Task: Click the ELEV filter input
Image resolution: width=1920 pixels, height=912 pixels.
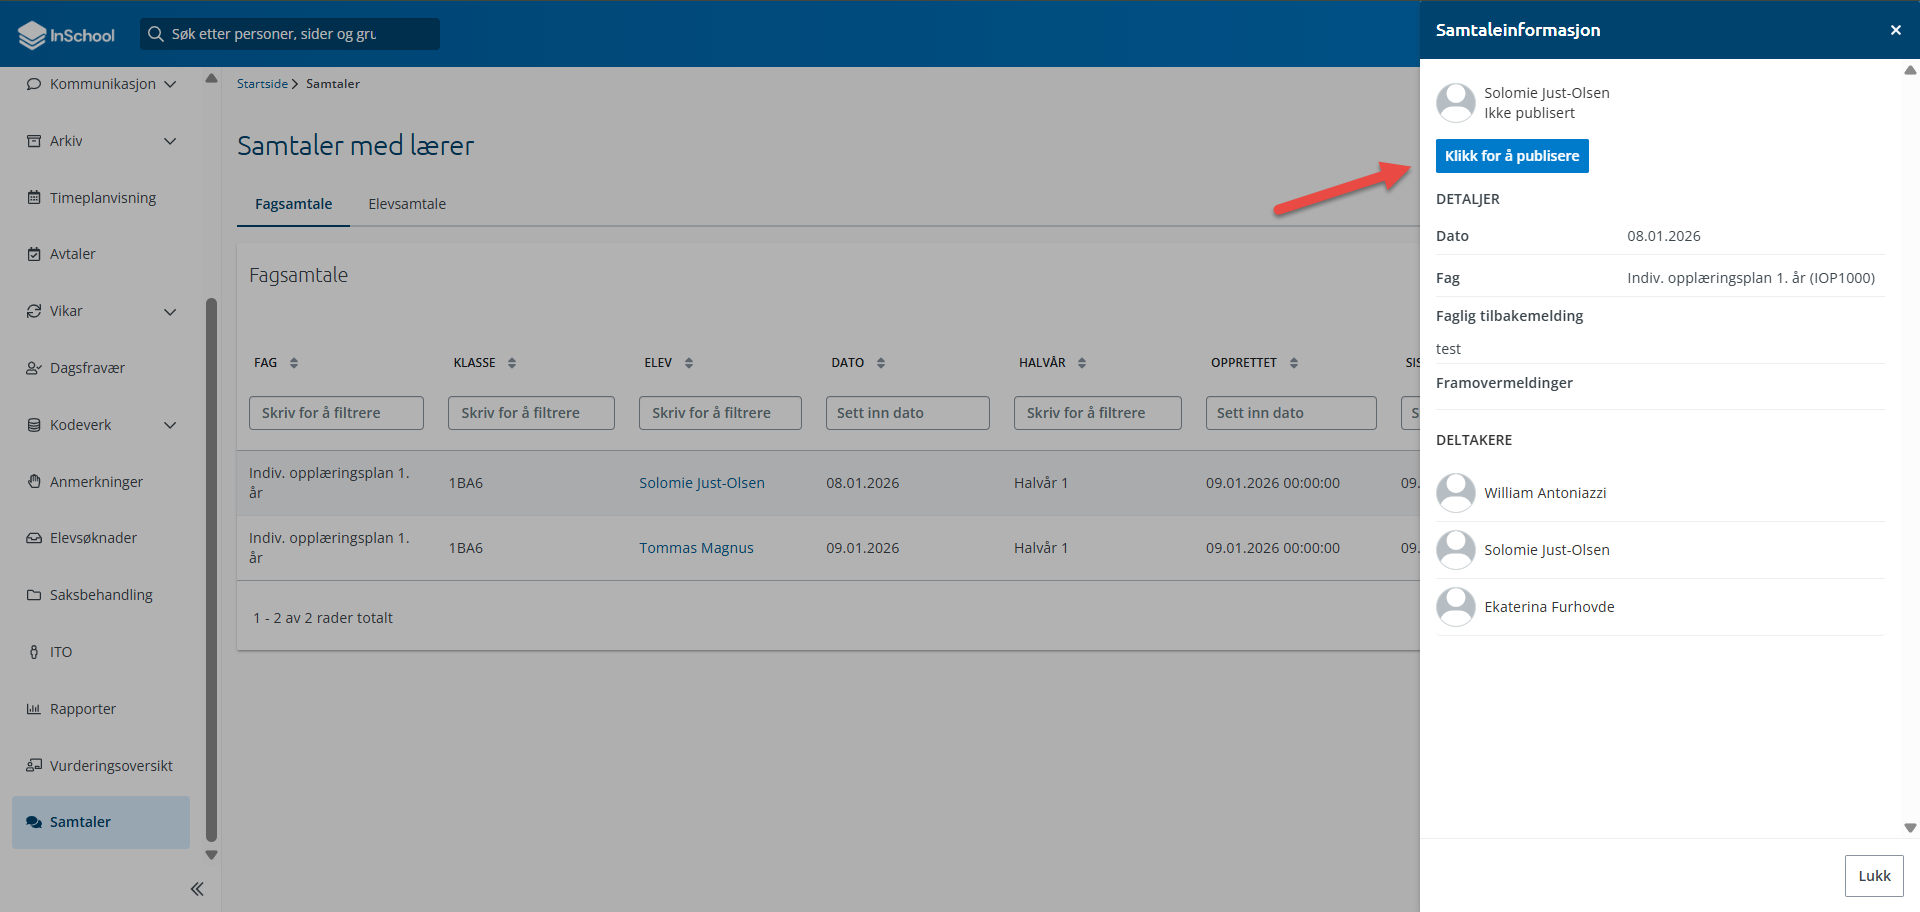Action: (720, 413)
